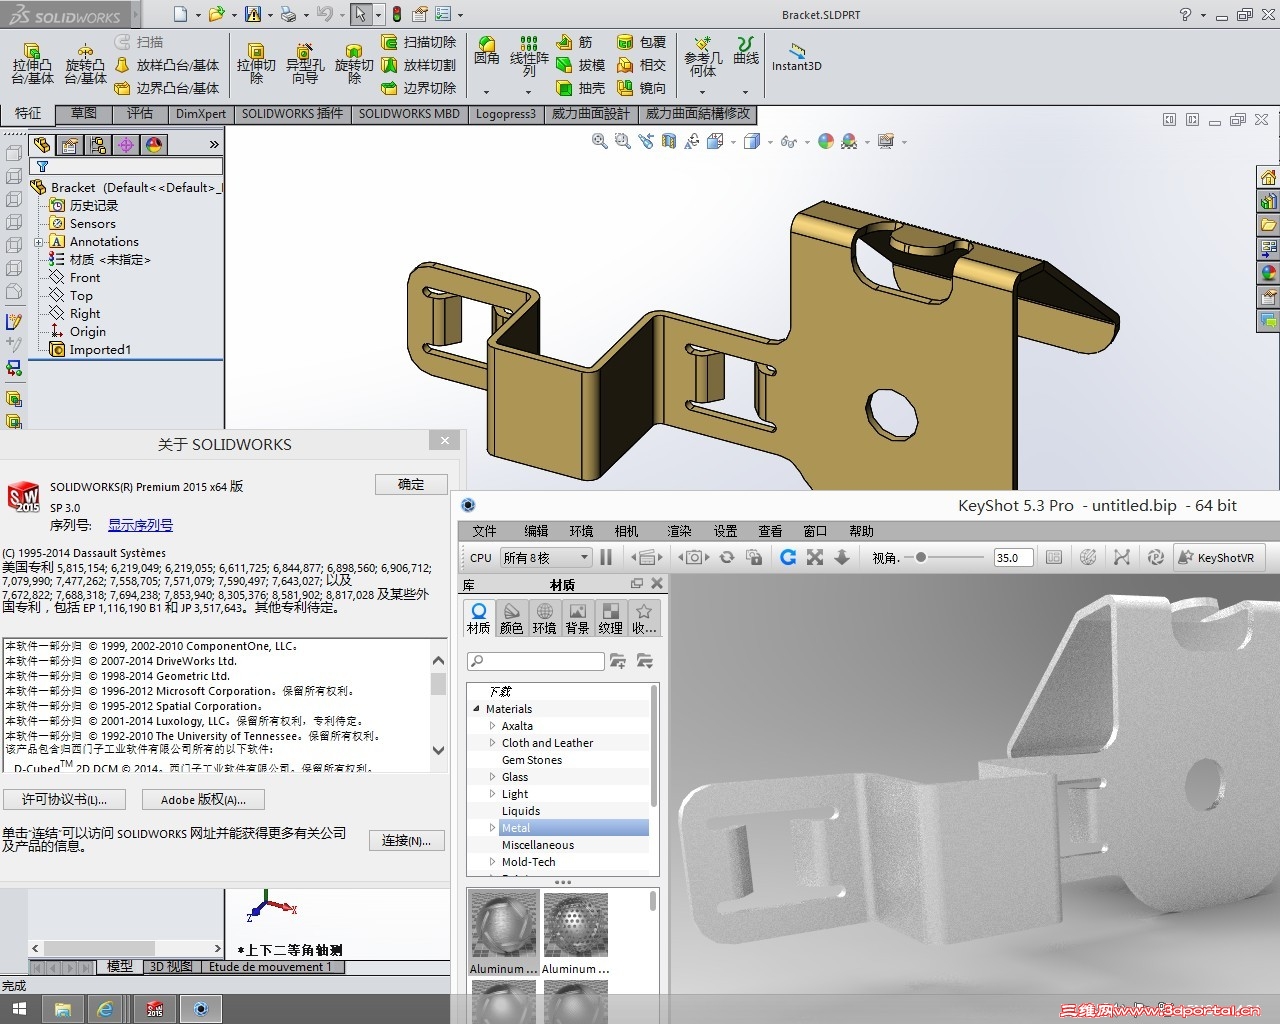The width and height of the screenshot is (1280, 1024).
Task: Open Internet Explorer from the taskbar
Action: [x=106, y=1009]
